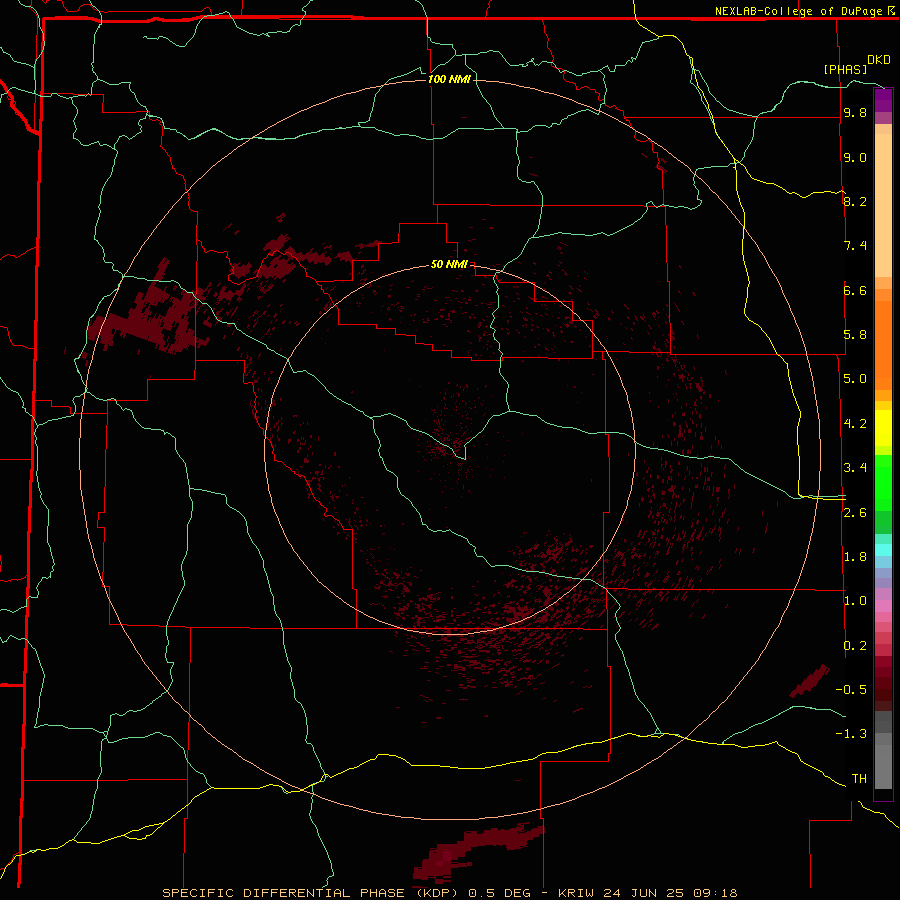
Task: Click the 5.0 color scale value
Action: click(855, 379)
